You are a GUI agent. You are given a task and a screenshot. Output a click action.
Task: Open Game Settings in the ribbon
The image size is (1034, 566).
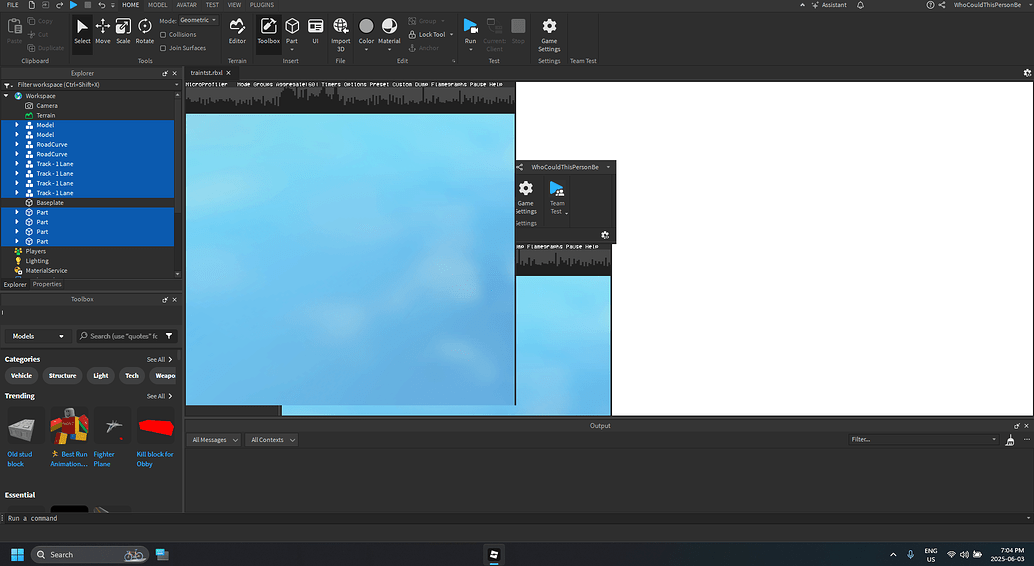coord(549,34)
